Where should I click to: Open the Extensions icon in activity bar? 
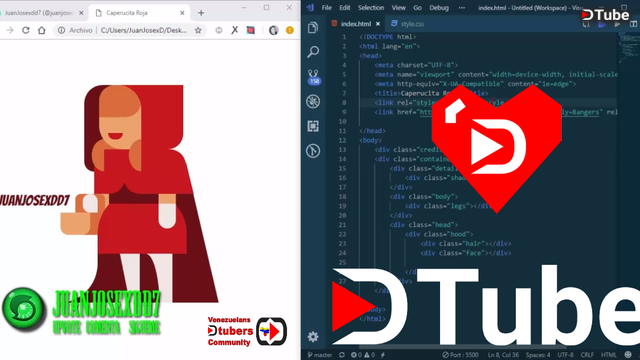313,126
